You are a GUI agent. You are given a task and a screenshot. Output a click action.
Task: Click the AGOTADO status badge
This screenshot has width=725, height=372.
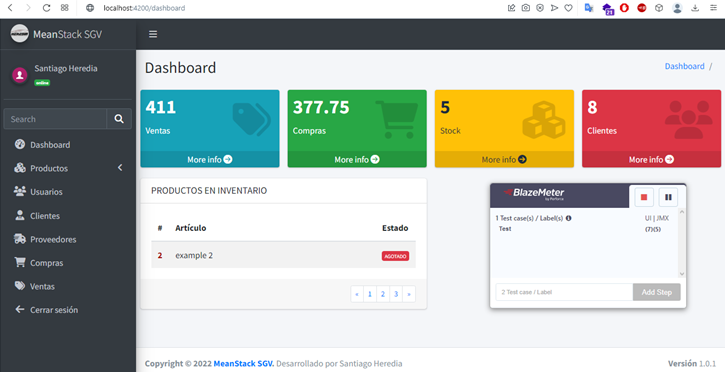click(x=395, y=256)
